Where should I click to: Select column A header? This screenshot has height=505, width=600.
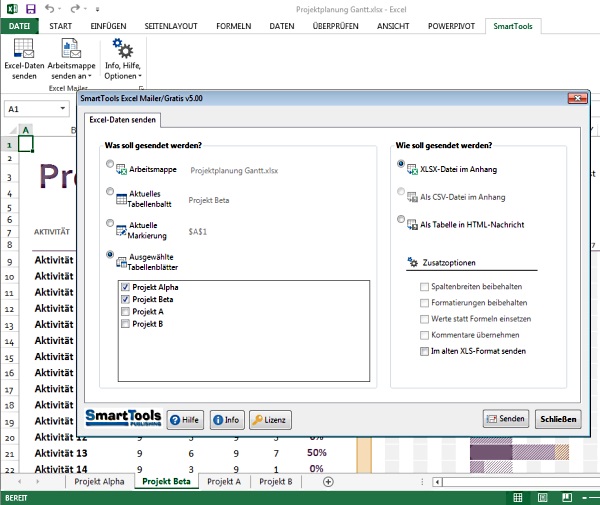[26, 130]
